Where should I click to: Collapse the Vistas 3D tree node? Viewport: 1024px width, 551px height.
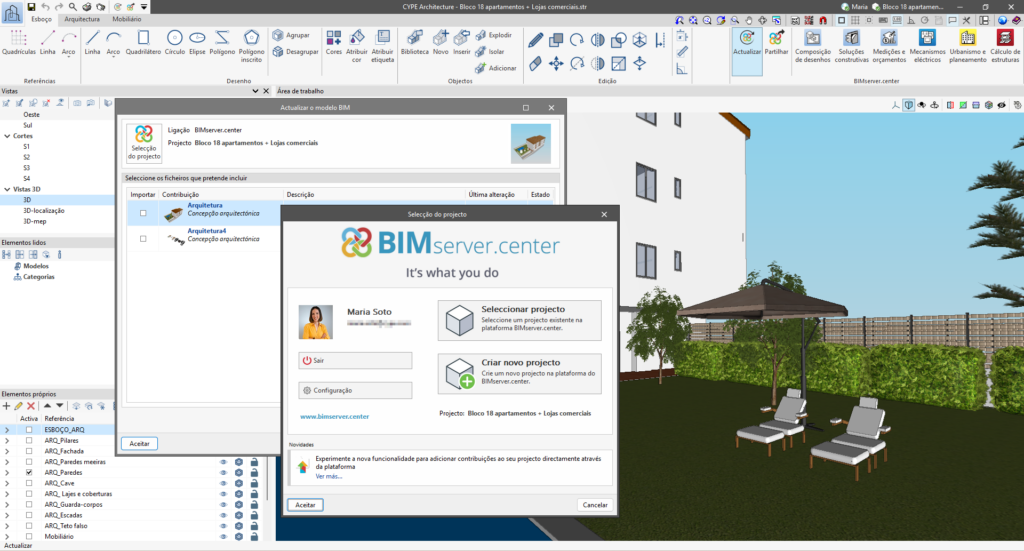pos(7,189)
